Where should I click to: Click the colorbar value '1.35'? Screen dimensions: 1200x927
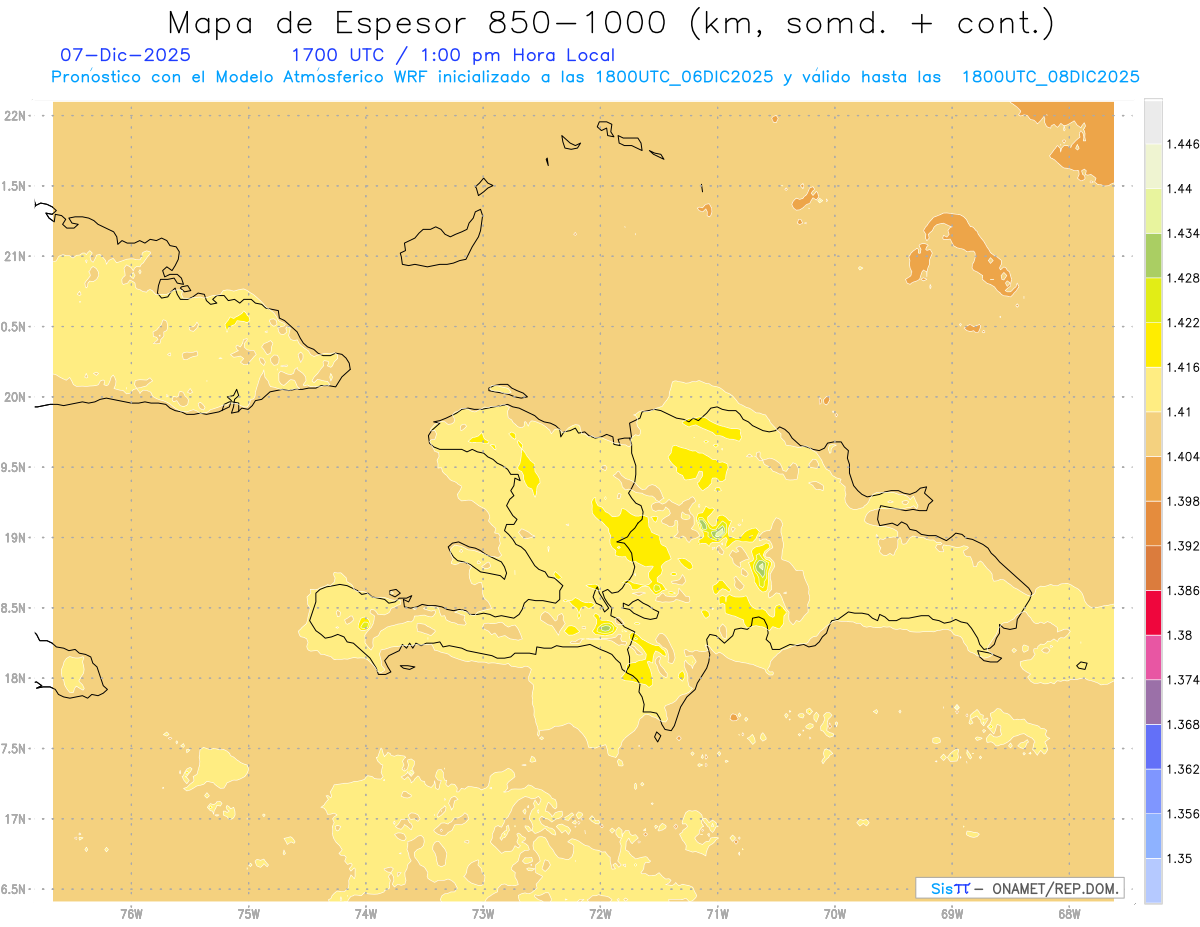(1178, 858)
